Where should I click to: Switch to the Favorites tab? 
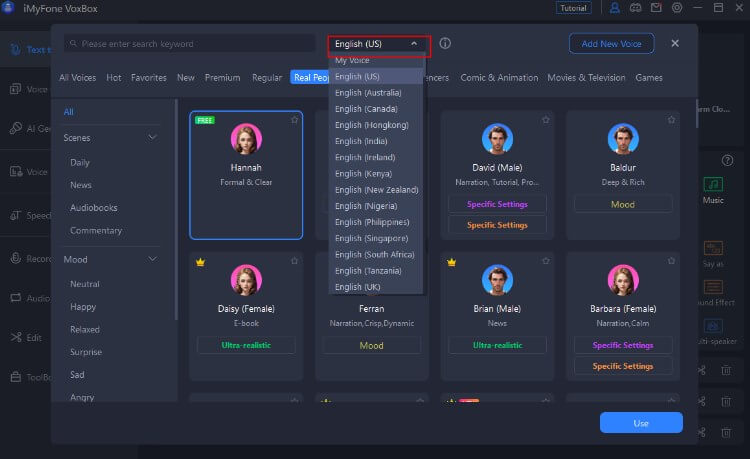point(149,77)
